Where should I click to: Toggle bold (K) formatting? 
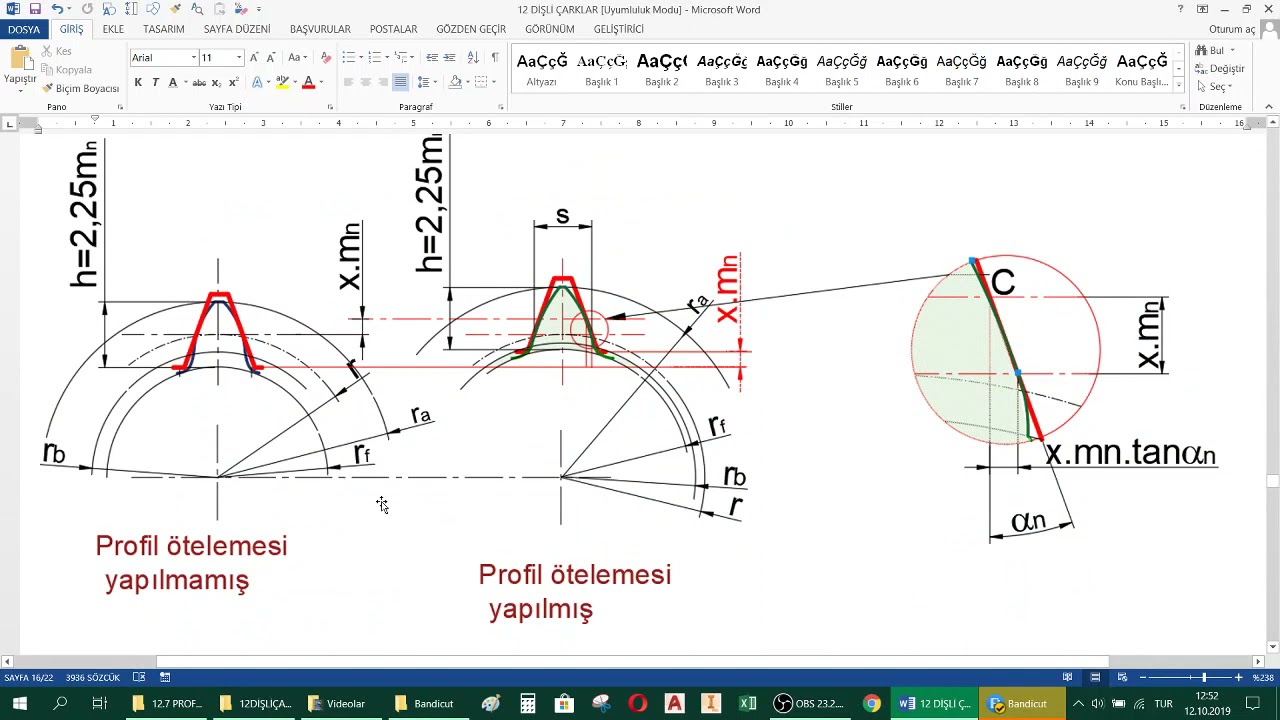coord(138,82)
